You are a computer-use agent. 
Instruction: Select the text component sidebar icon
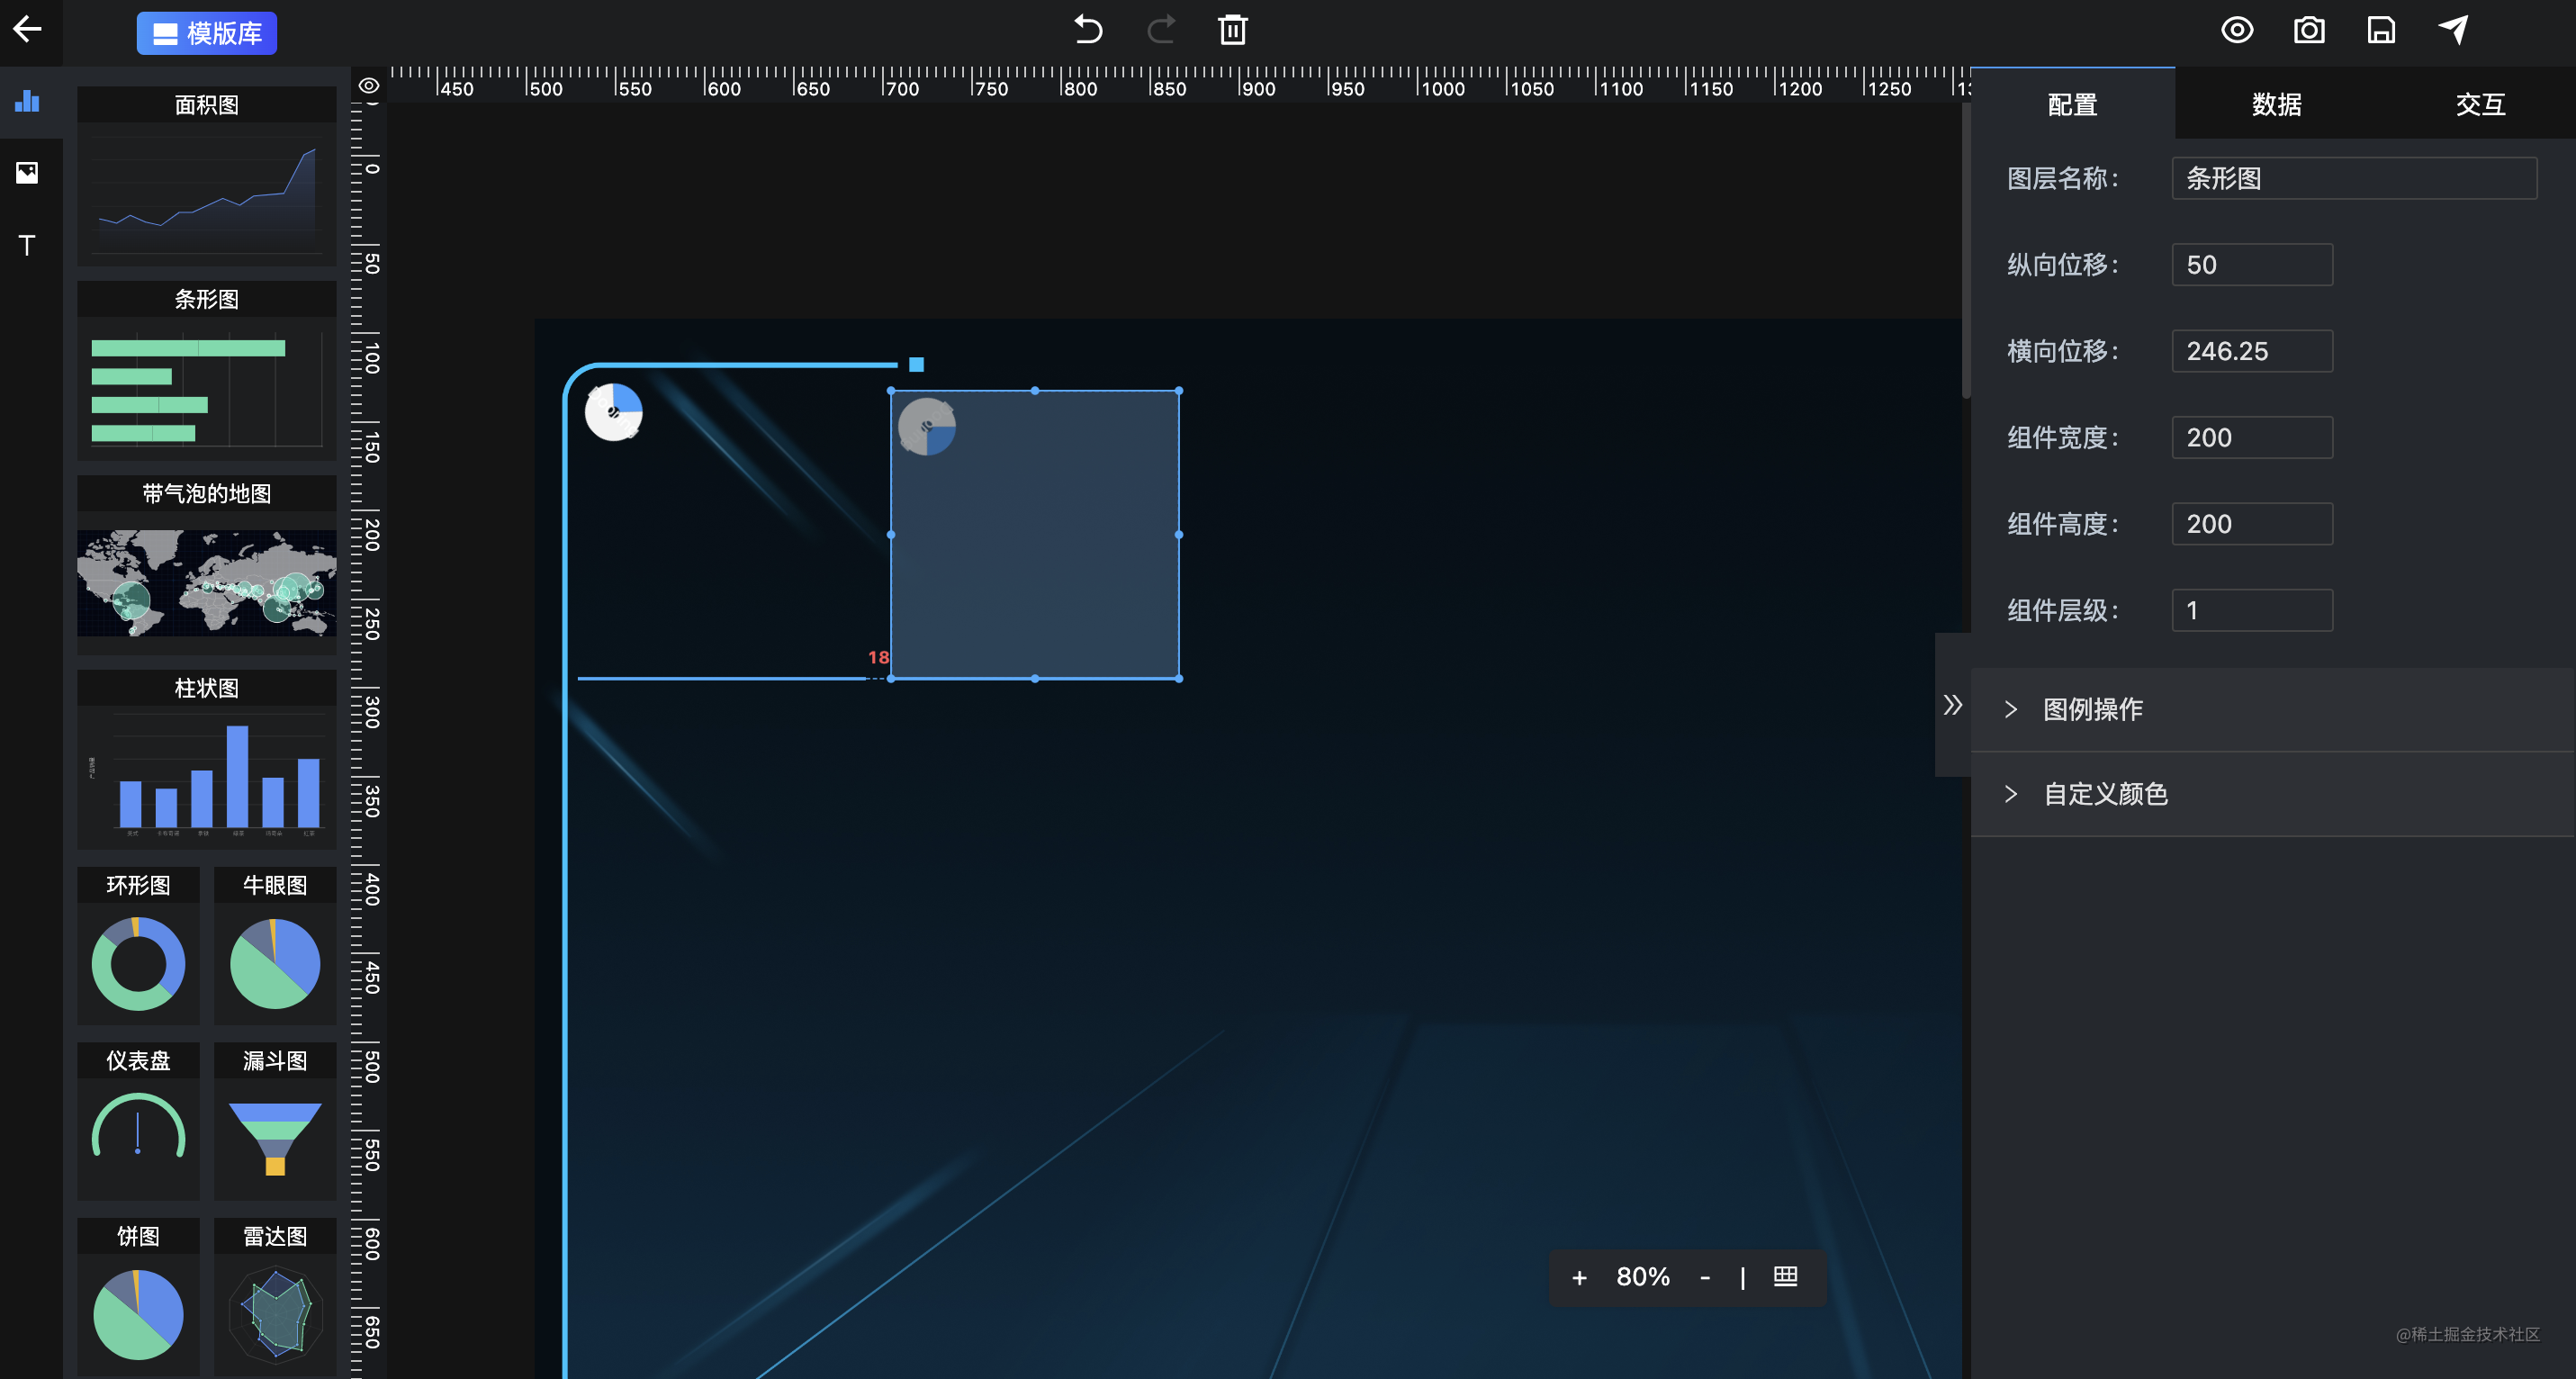click(27, 245)
